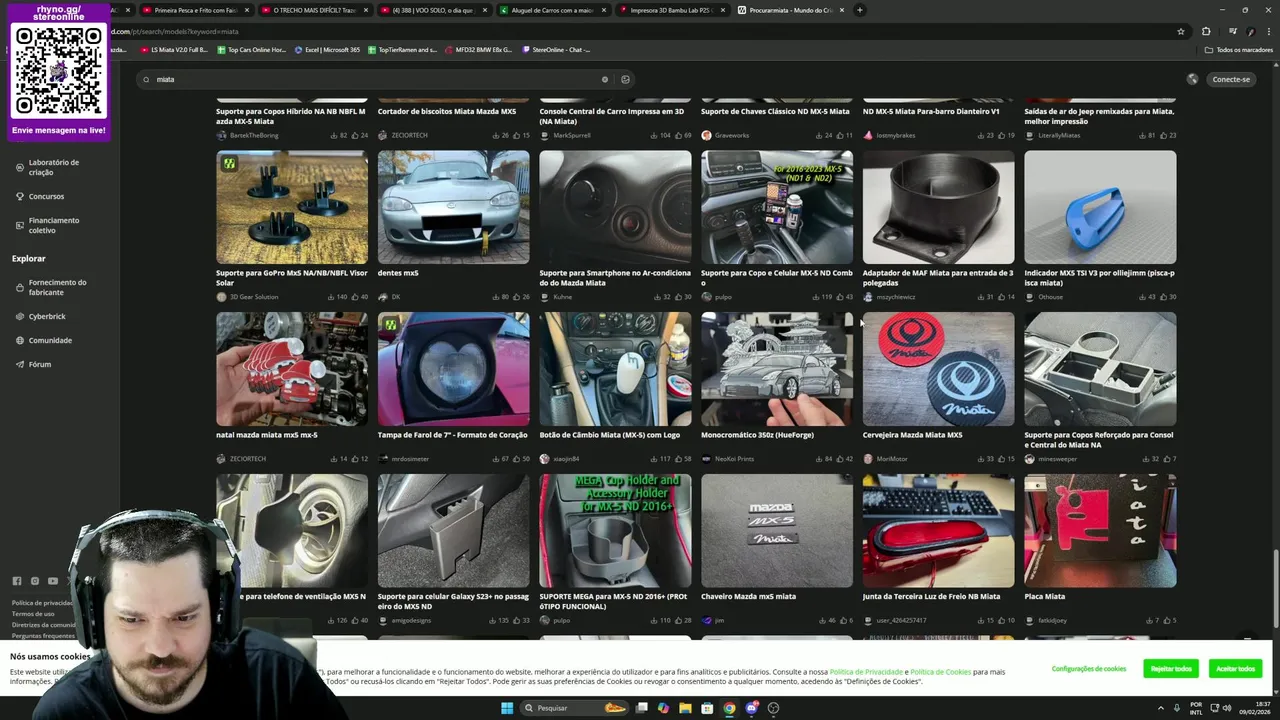Open Discord from the taskbar
Image resolution: width=1280 pixels, height=720 pixels.
(751, 708)
